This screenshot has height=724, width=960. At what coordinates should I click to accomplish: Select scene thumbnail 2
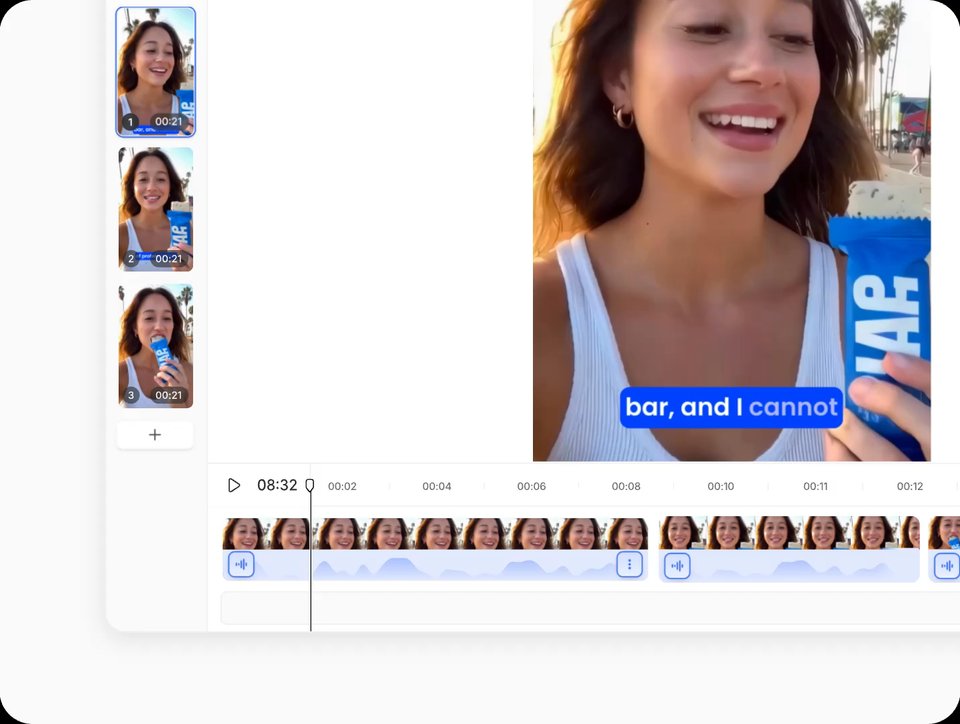tap(155, 209)
